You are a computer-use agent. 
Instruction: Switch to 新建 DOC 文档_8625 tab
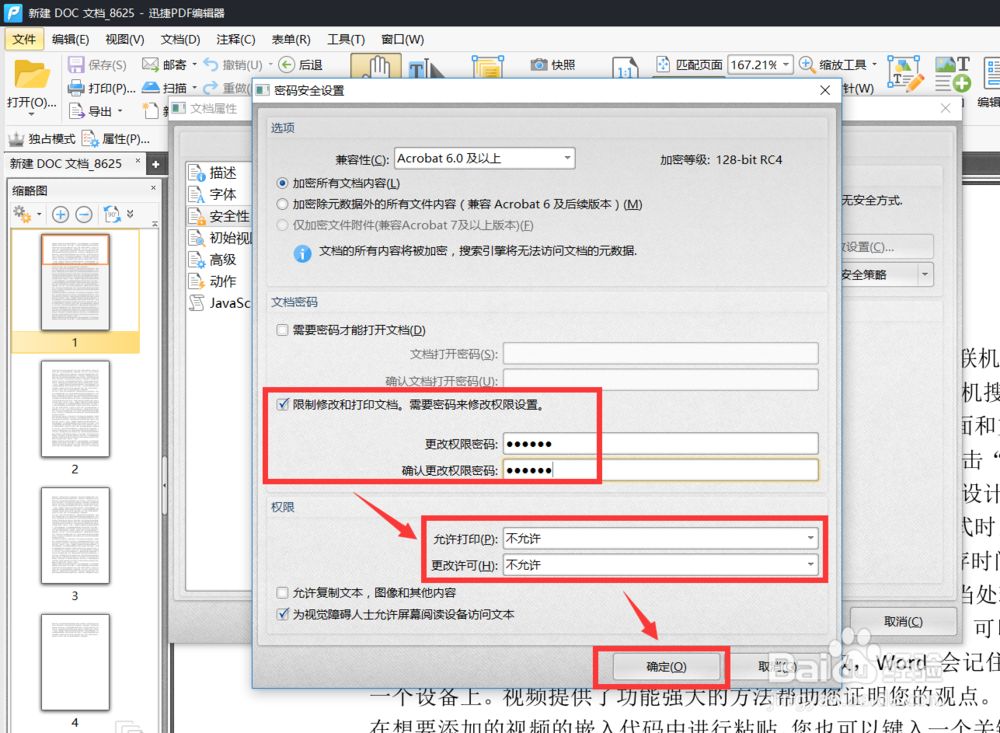tap(66, 164)
